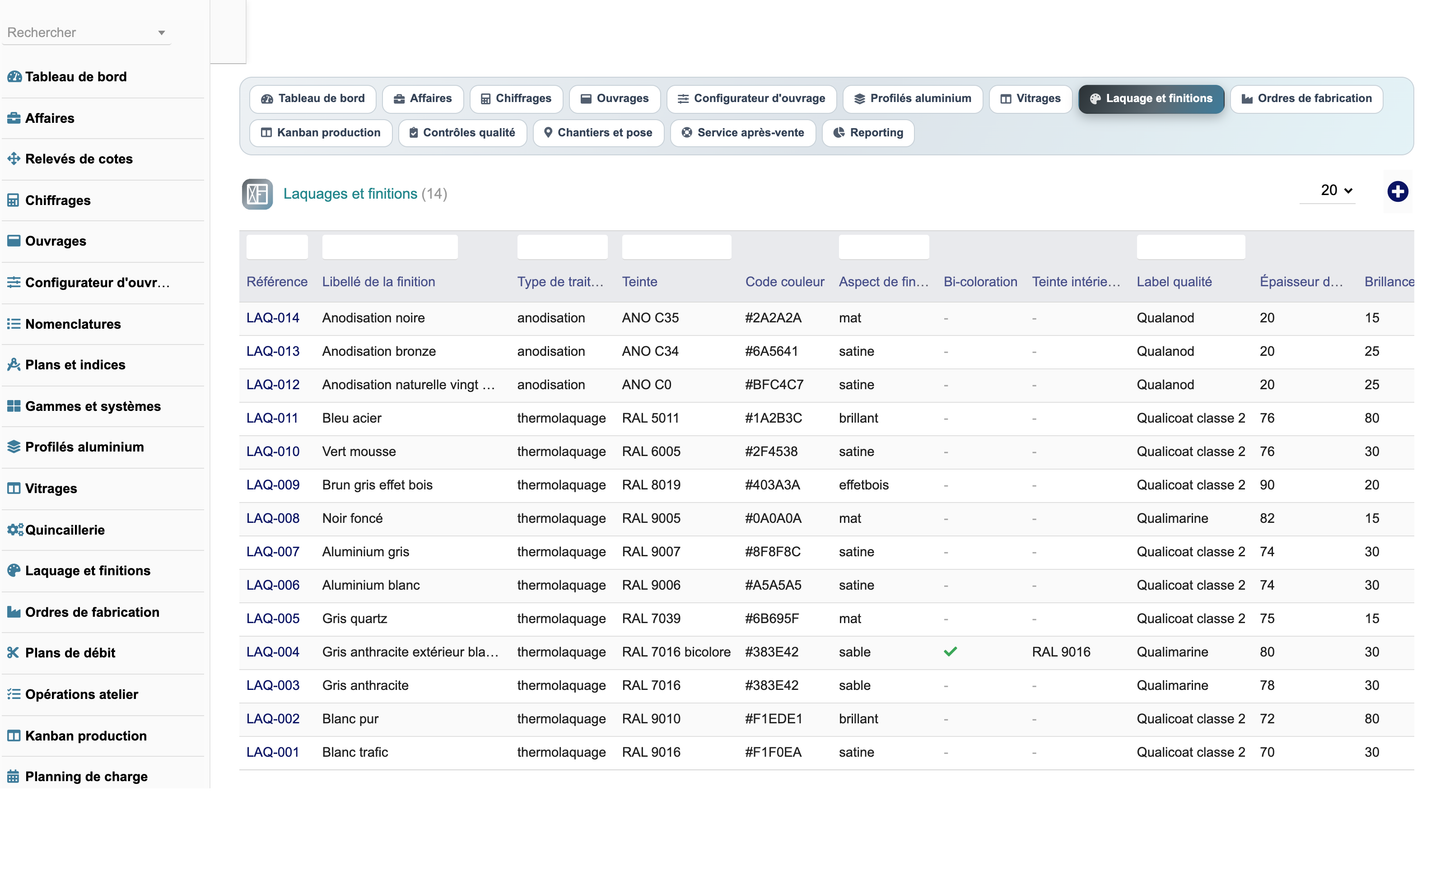Open the Ordres de fabrication top tab

(1307, 99)
